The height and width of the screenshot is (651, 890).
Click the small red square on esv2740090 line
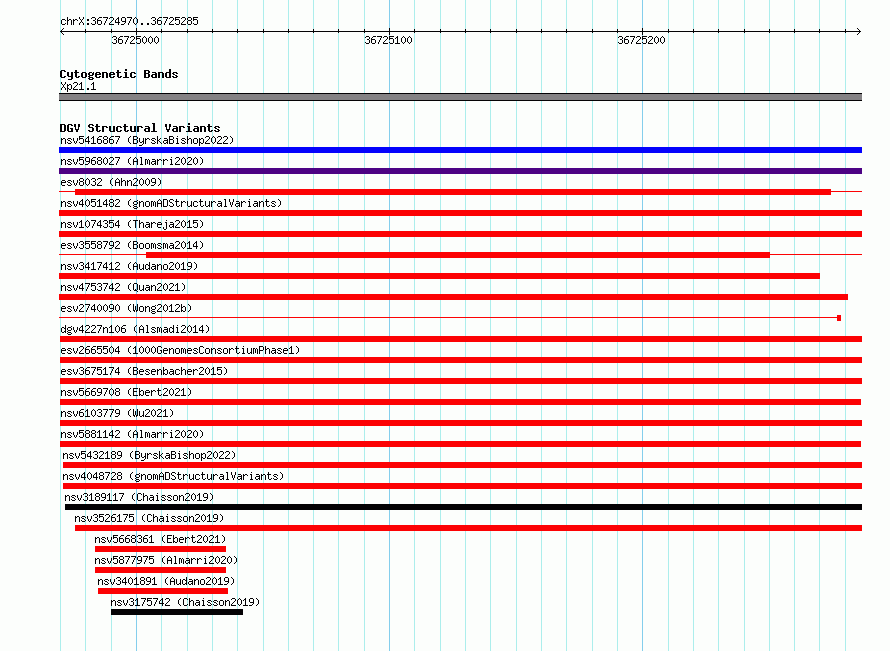(839, 318)
